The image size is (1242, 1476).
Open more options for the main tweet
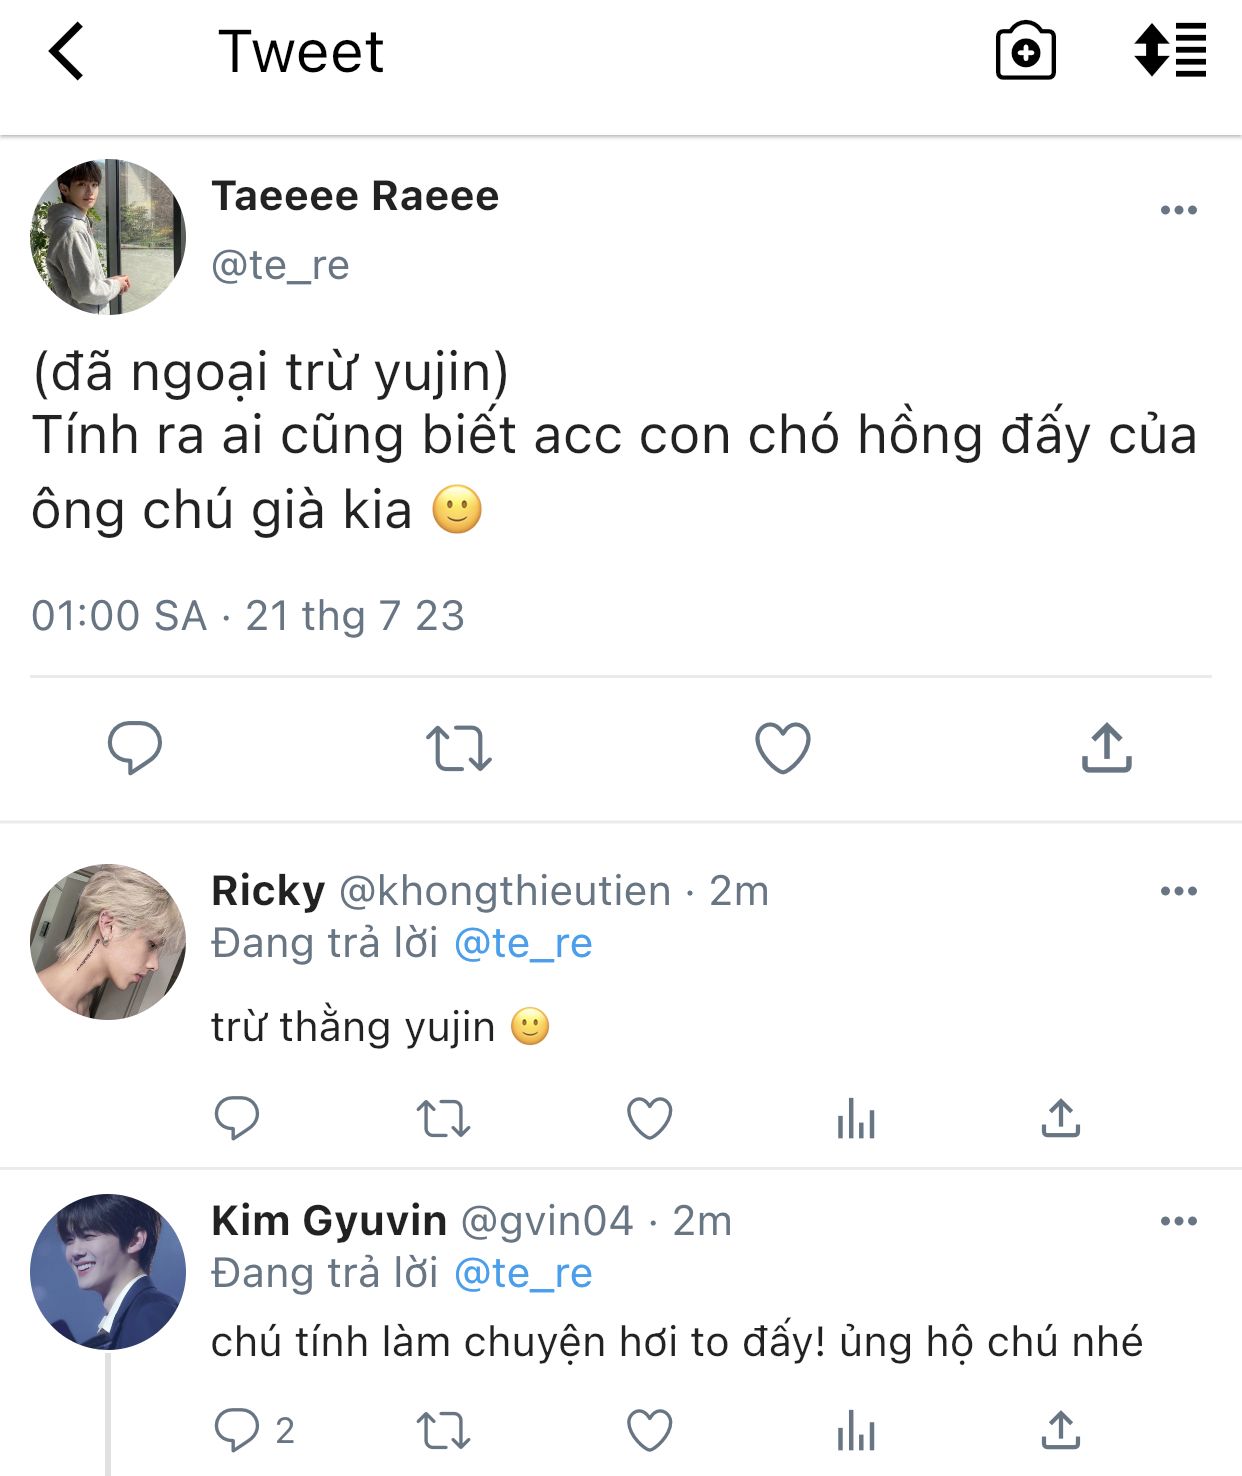tap(1178, 210)
